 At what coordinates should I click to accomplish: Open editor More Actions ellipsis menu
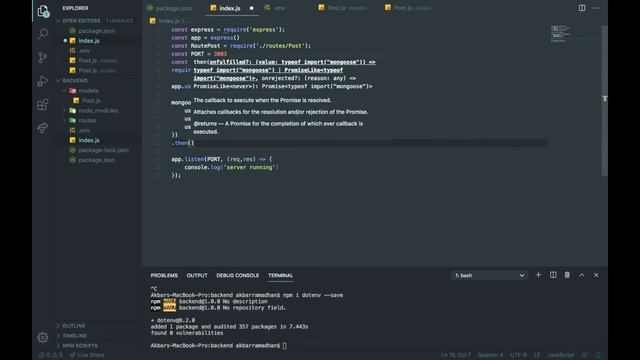click(596, 8)
